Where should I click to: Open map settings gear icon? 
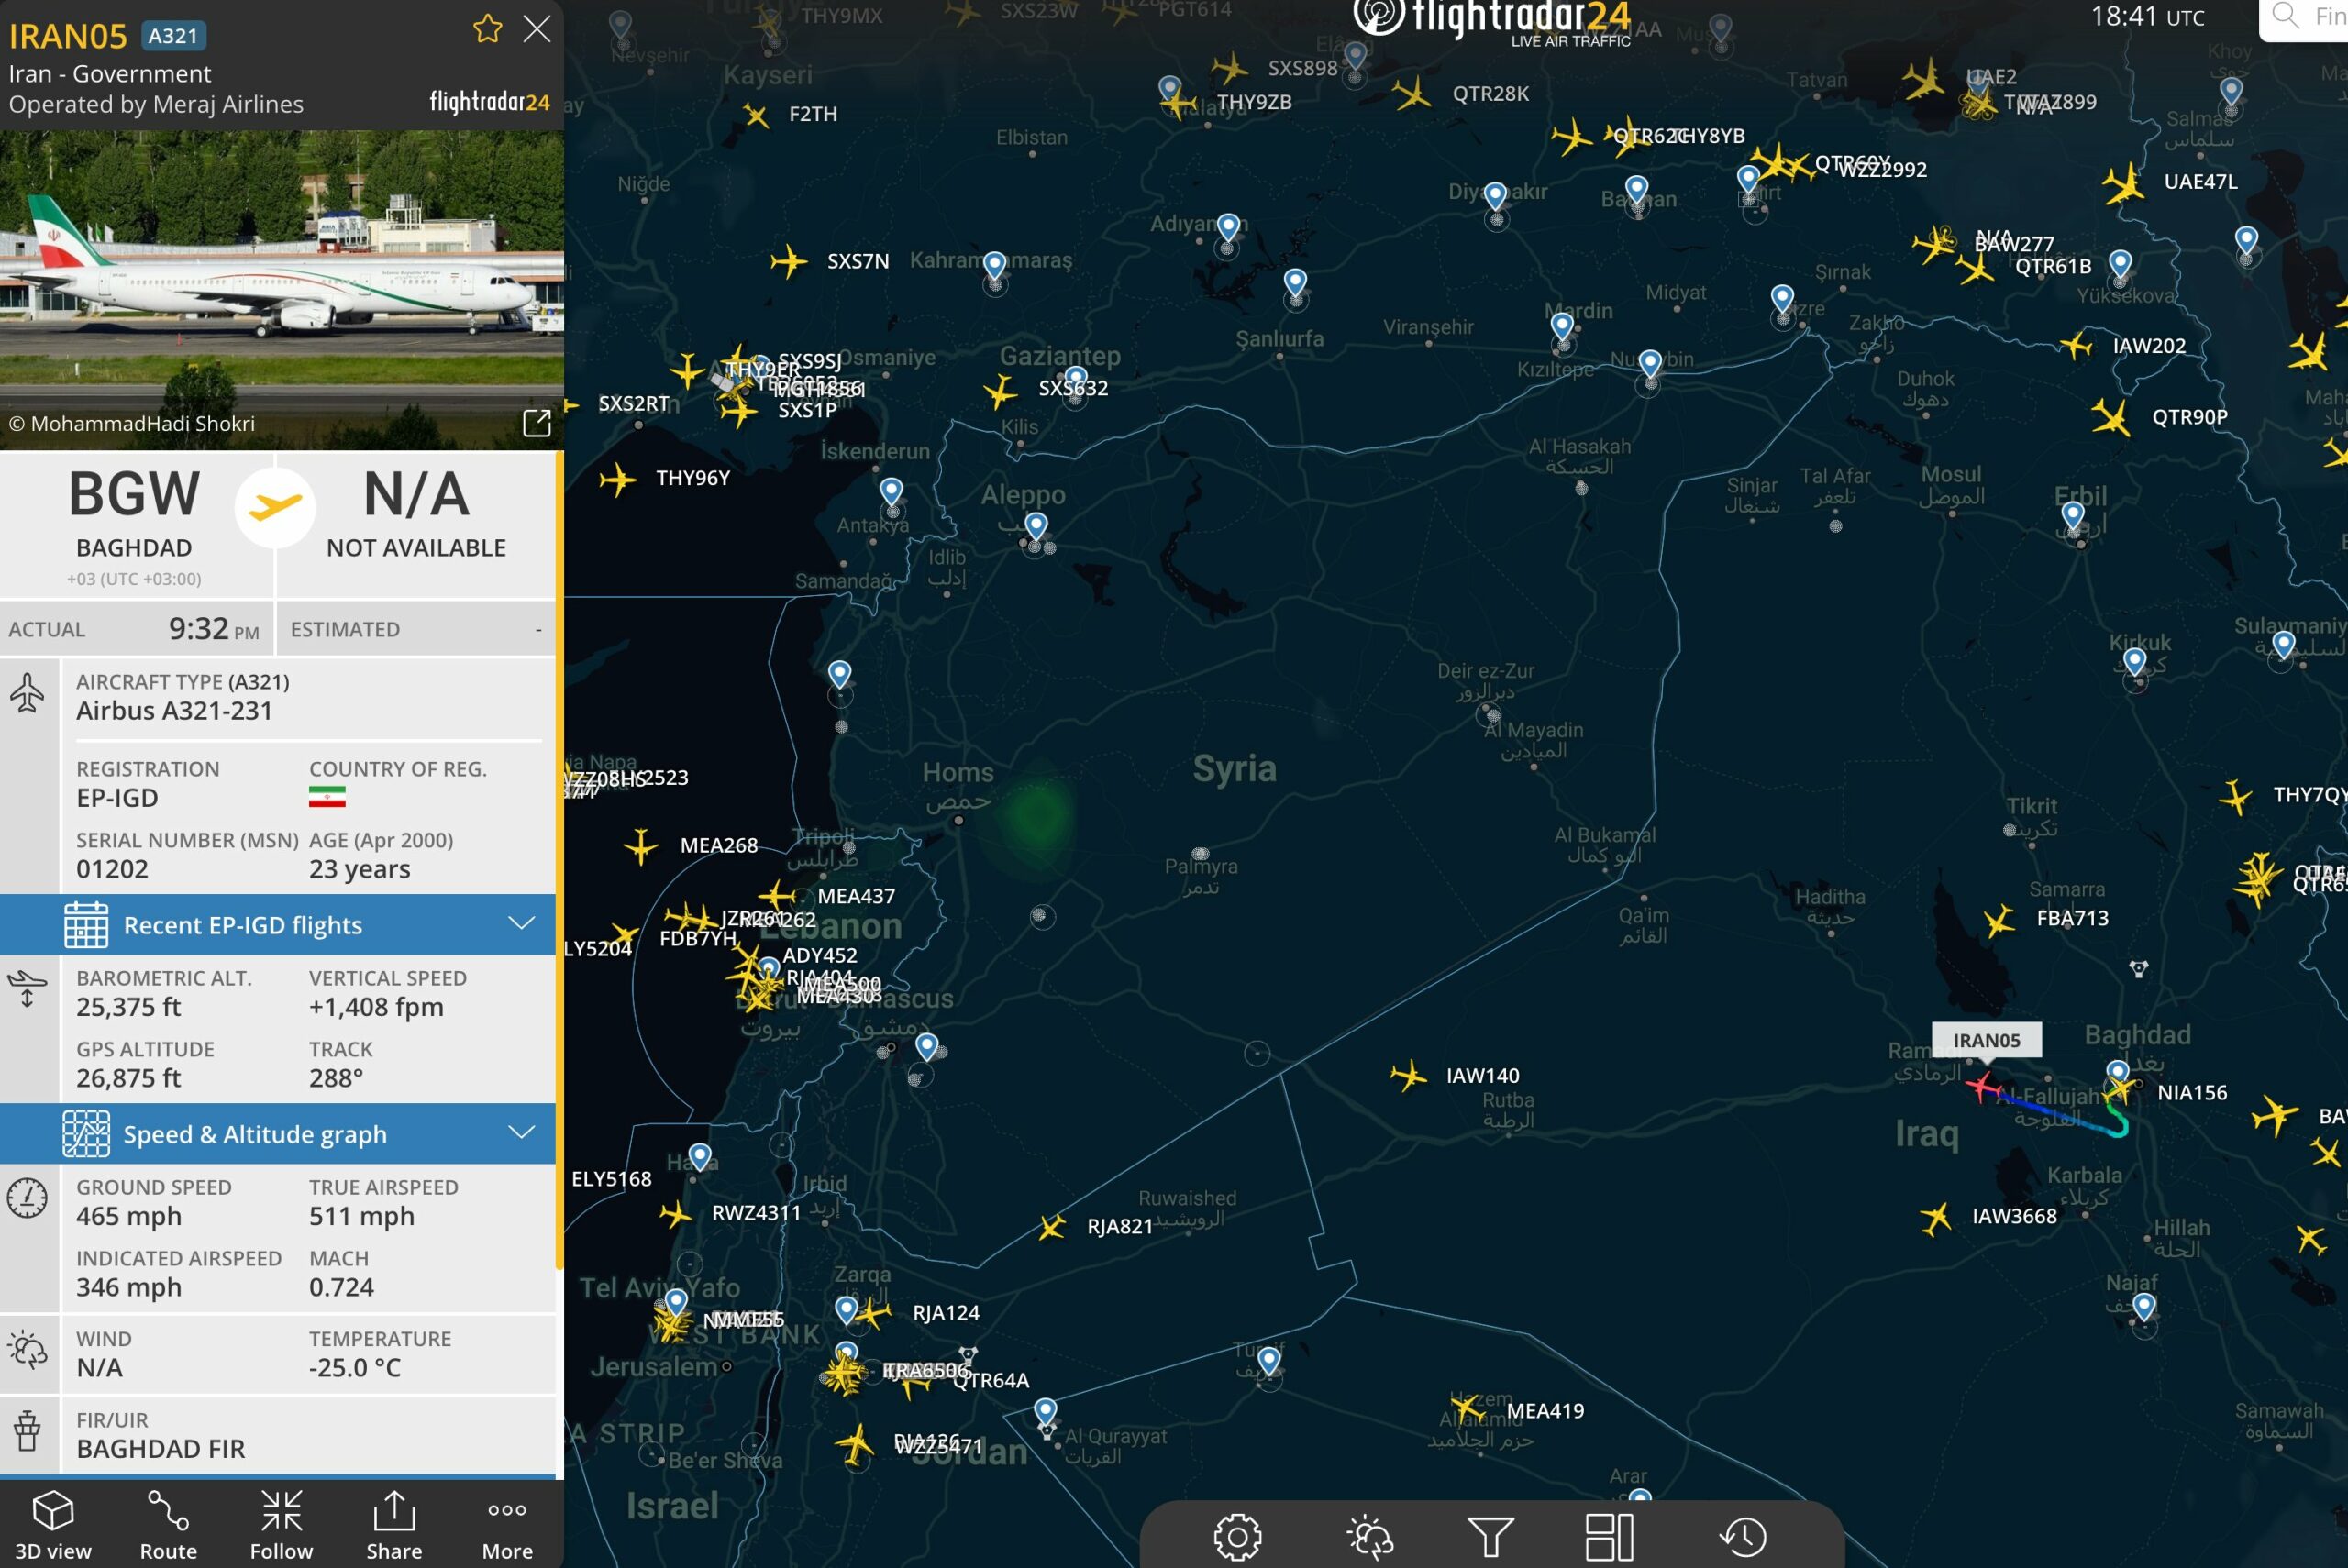click(x=1237, y=1537)
